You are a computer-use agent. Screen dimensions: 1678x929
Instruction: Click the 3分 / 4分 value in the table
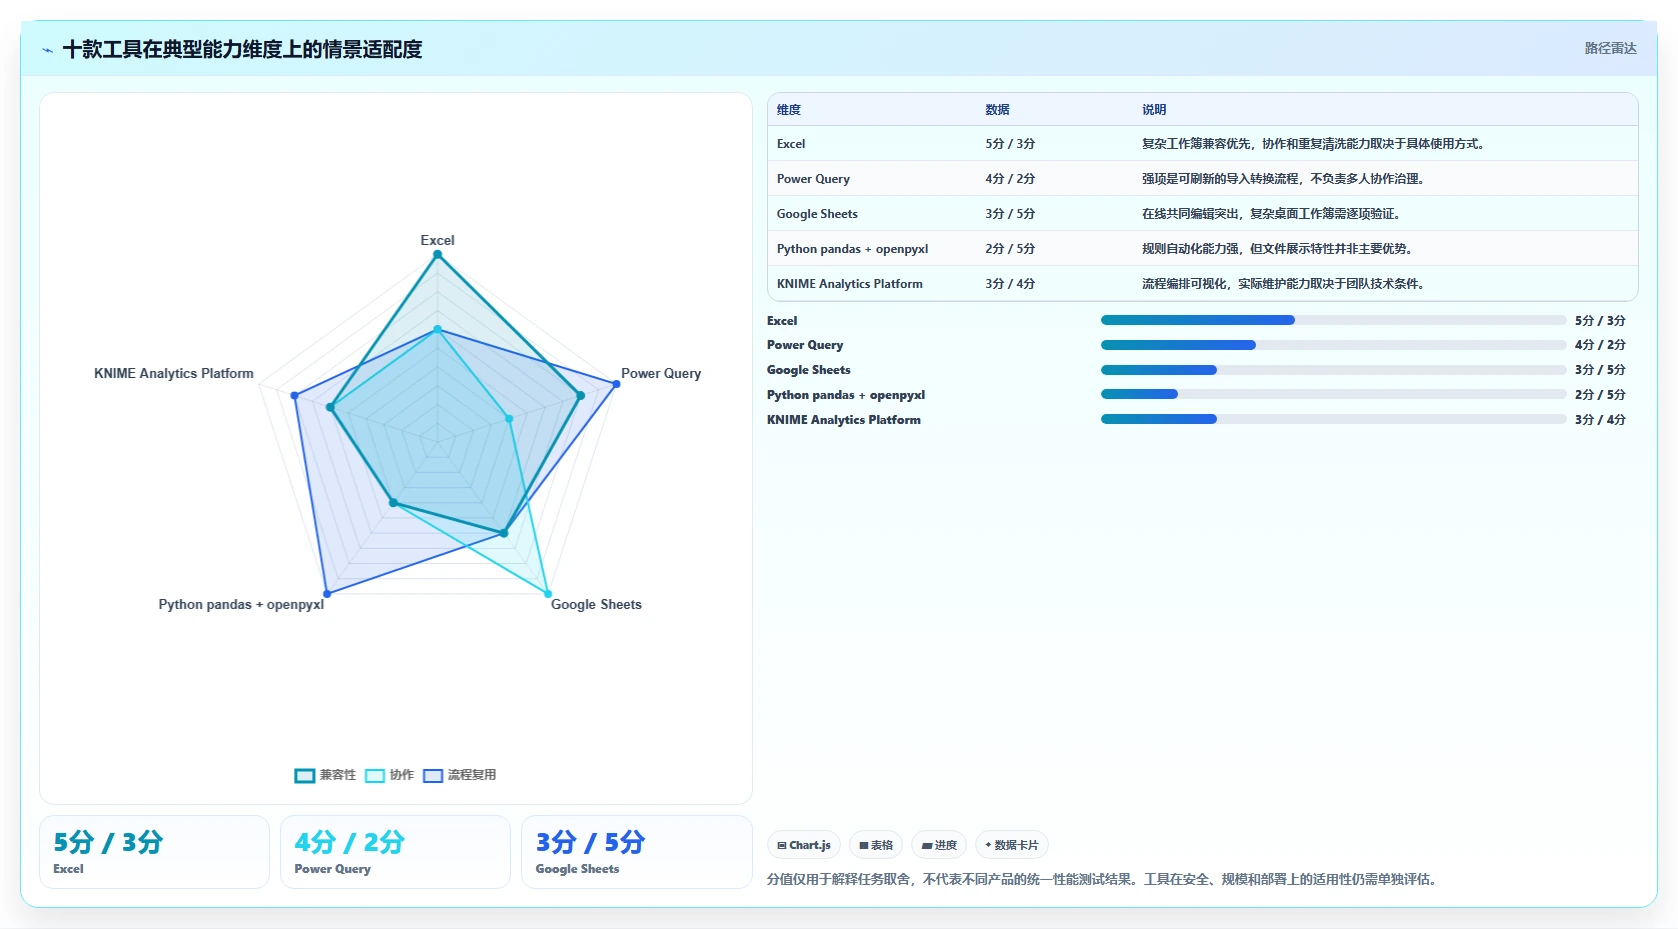(1010, 284)
